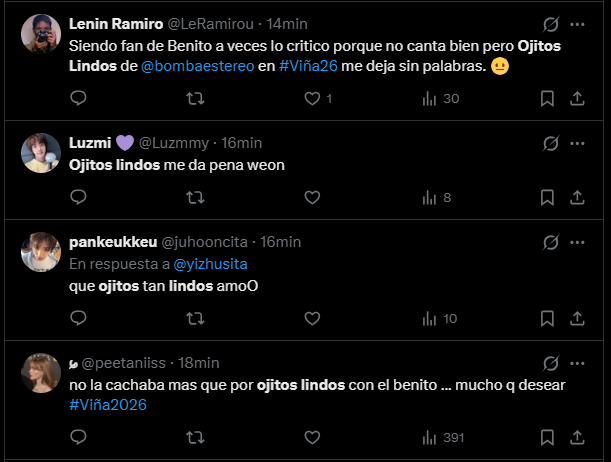Reply to Lenin Ramiro's tweet
The height and width of the screenshot is (462, 611).
(x=79, y=98)
